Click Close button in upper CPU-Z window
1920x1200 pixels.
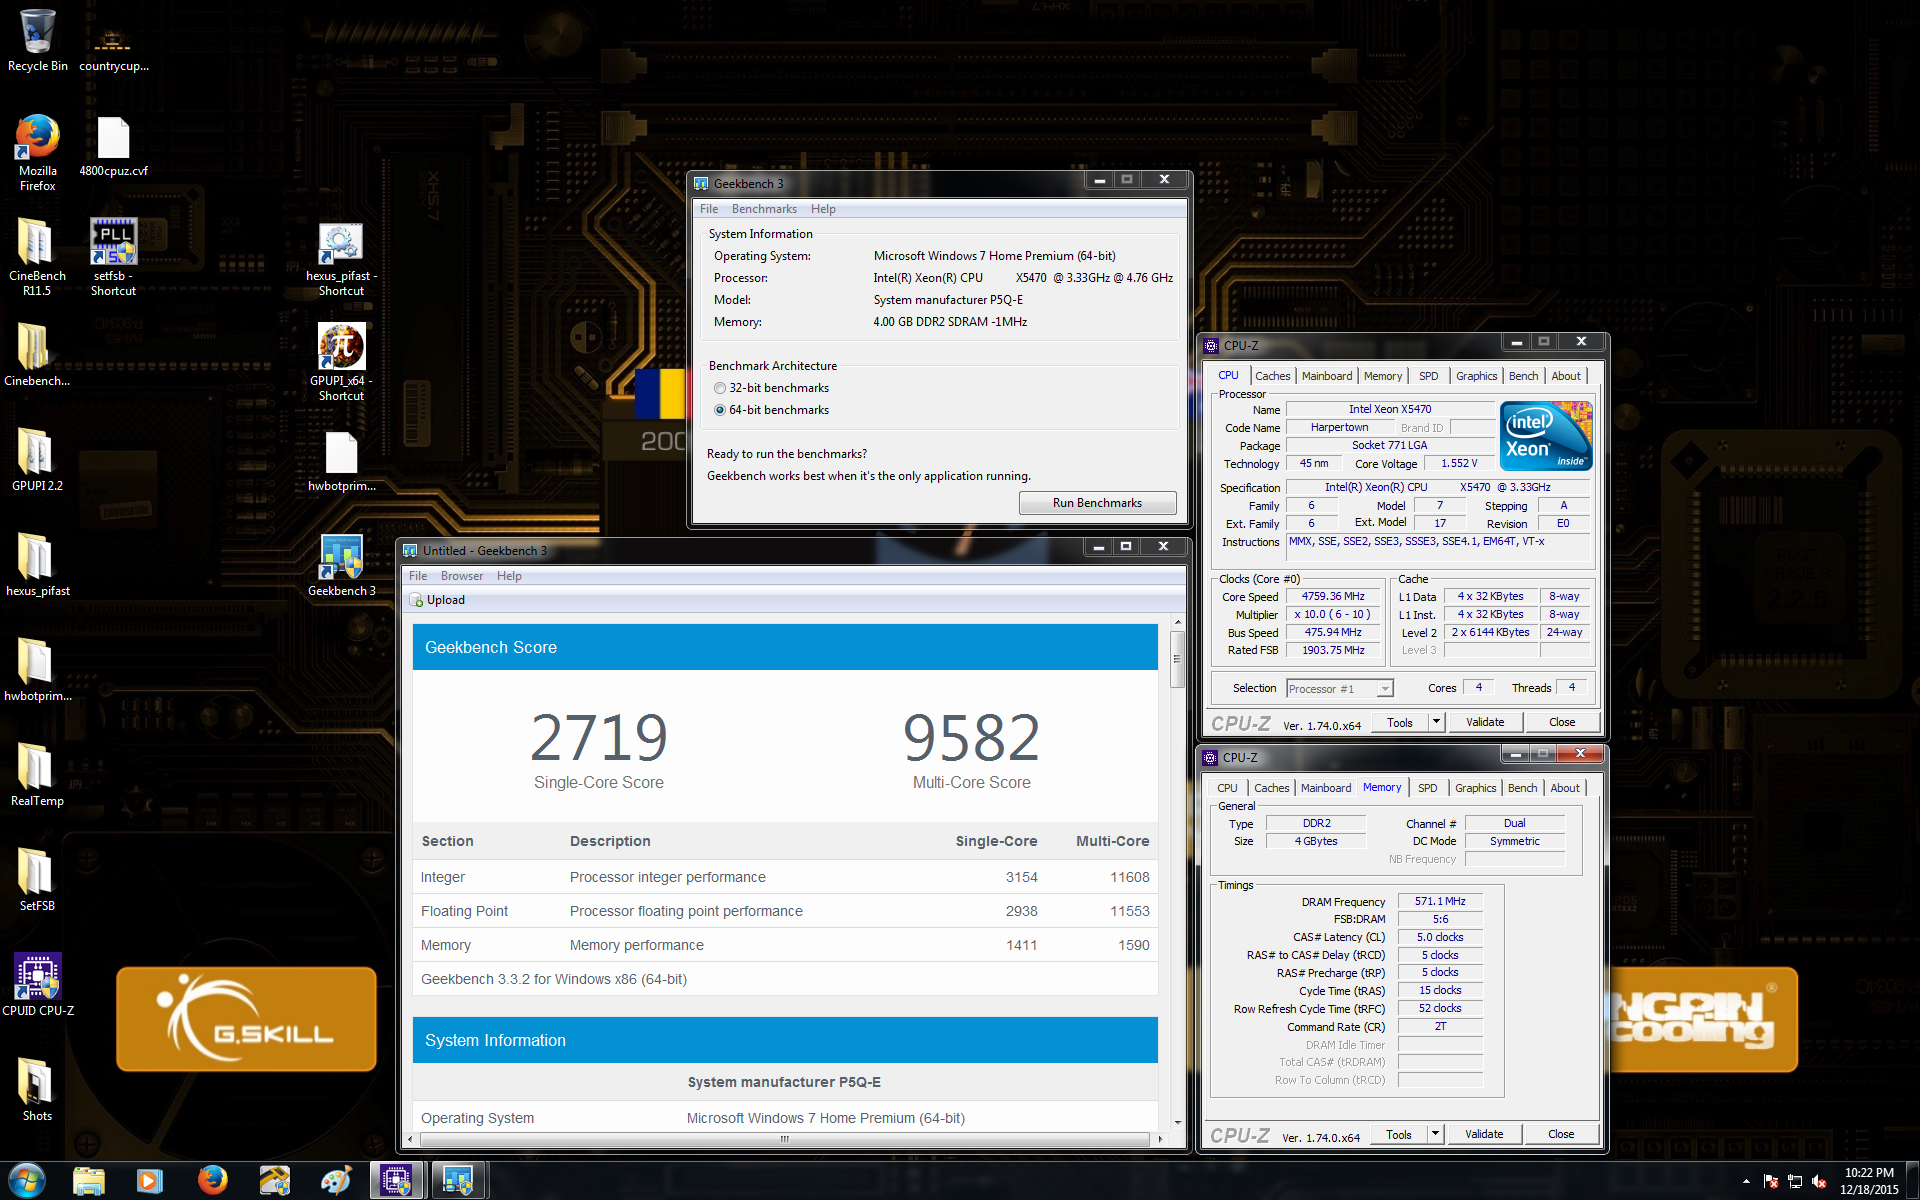click(1562, 722)
